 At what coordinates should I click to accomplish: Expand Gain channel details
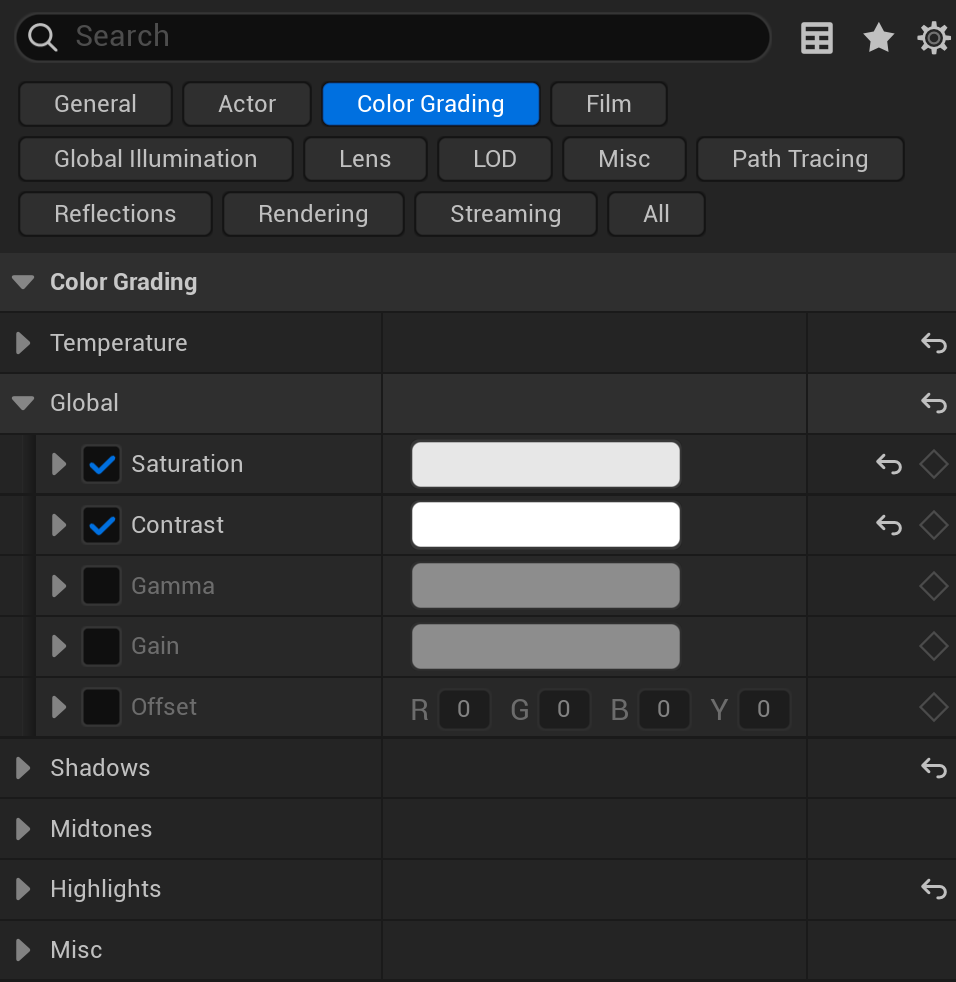point(59,646)
